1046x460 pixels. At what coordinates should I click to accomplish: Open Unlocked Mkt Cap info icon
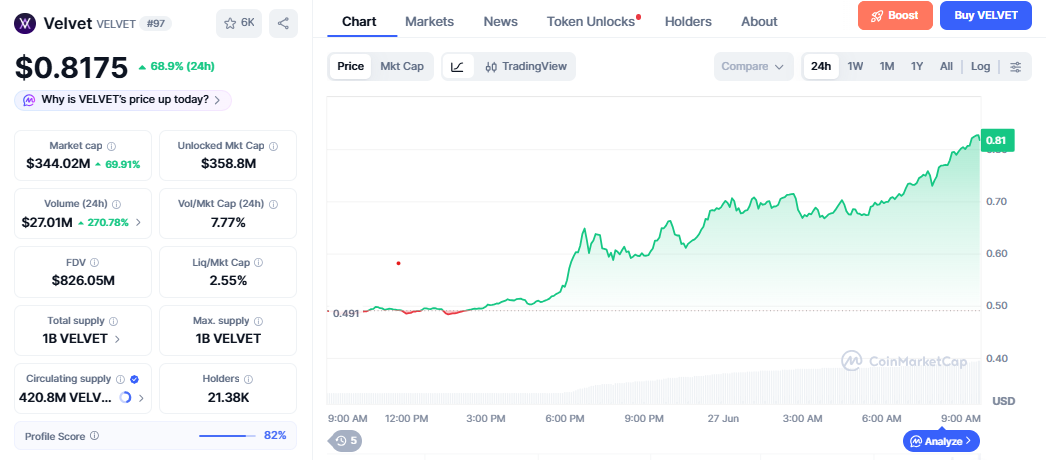click(274, 146)
